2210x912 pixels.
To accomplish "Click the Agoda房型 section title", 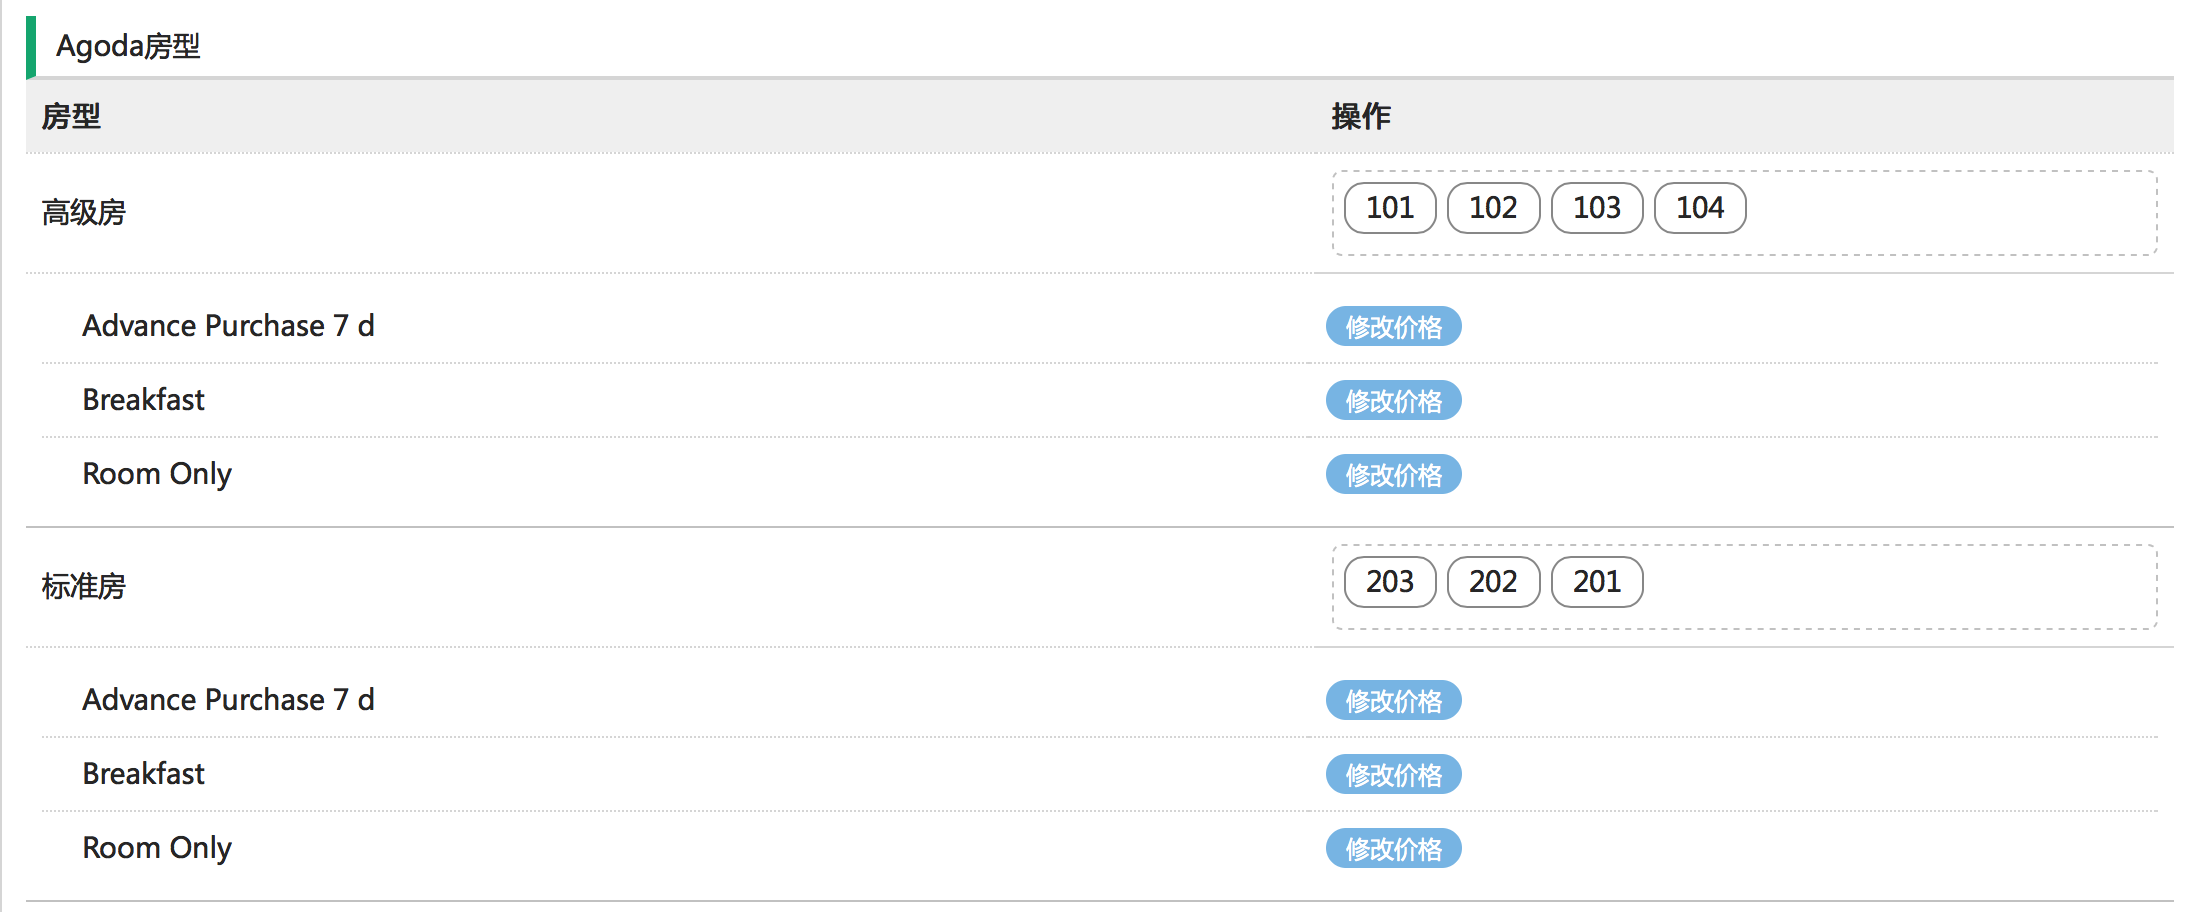I will (128, 46).
